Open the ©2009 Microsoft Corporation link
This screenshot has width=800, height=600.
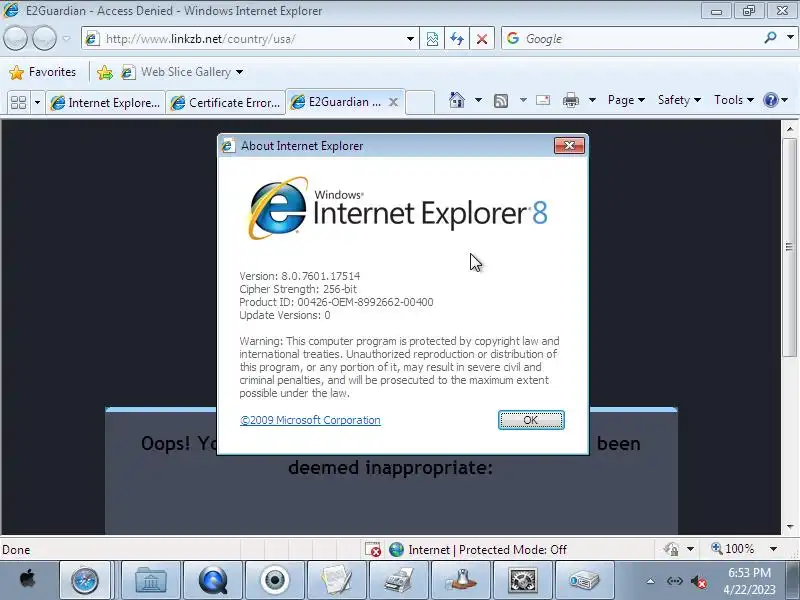pos(310,420)
